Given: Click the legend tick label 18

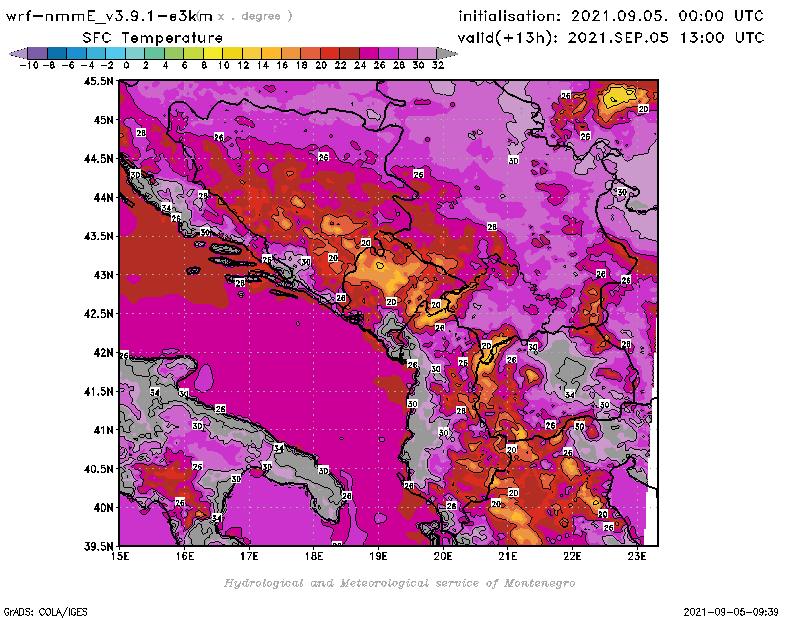Looking at the screenshot, I should pos(301,65).
